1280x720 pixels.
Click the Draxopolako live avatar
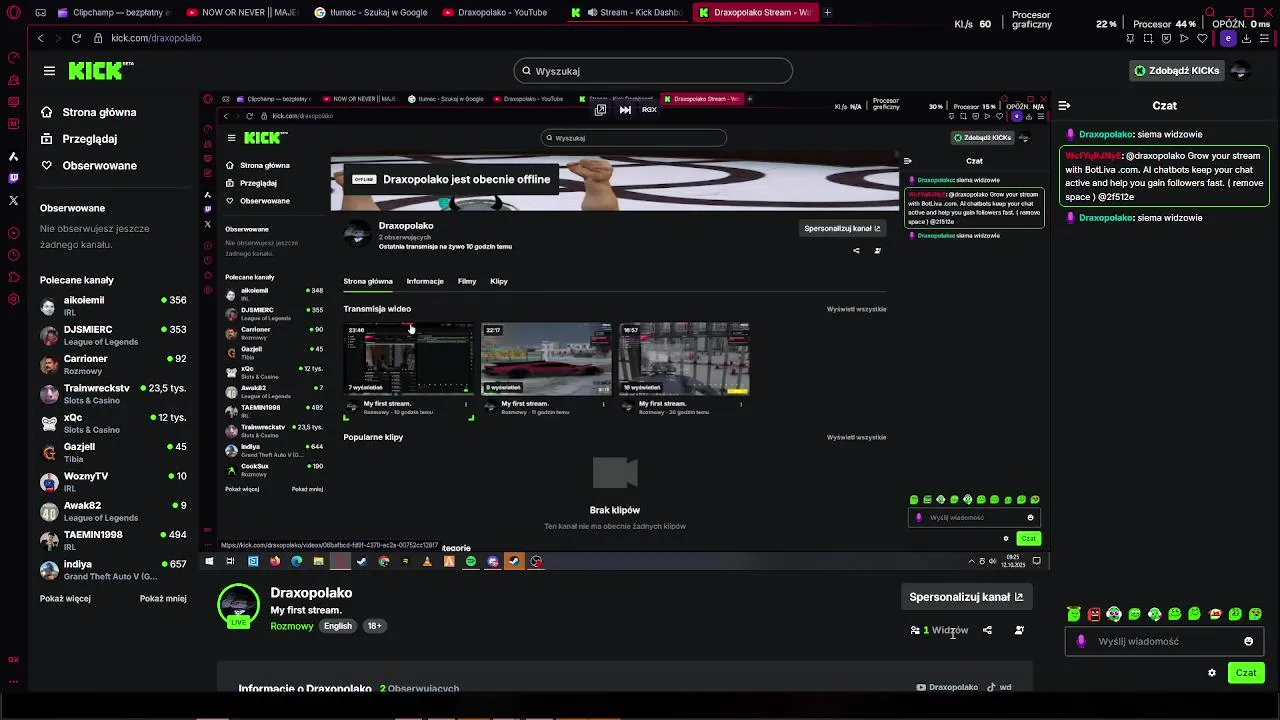(238, 606)
